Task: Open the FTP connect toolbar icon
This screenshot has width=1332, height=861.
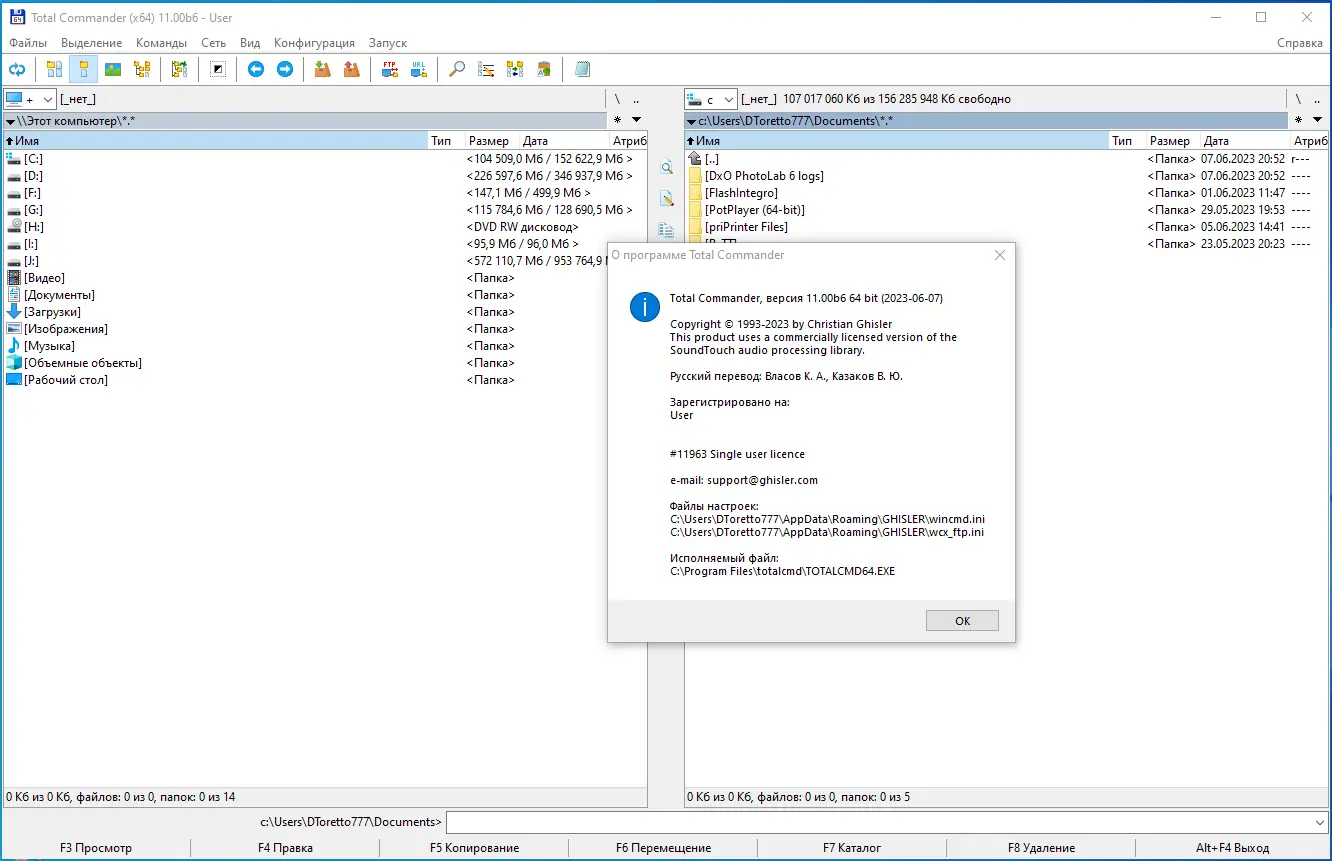Action: tap(390, 69)
